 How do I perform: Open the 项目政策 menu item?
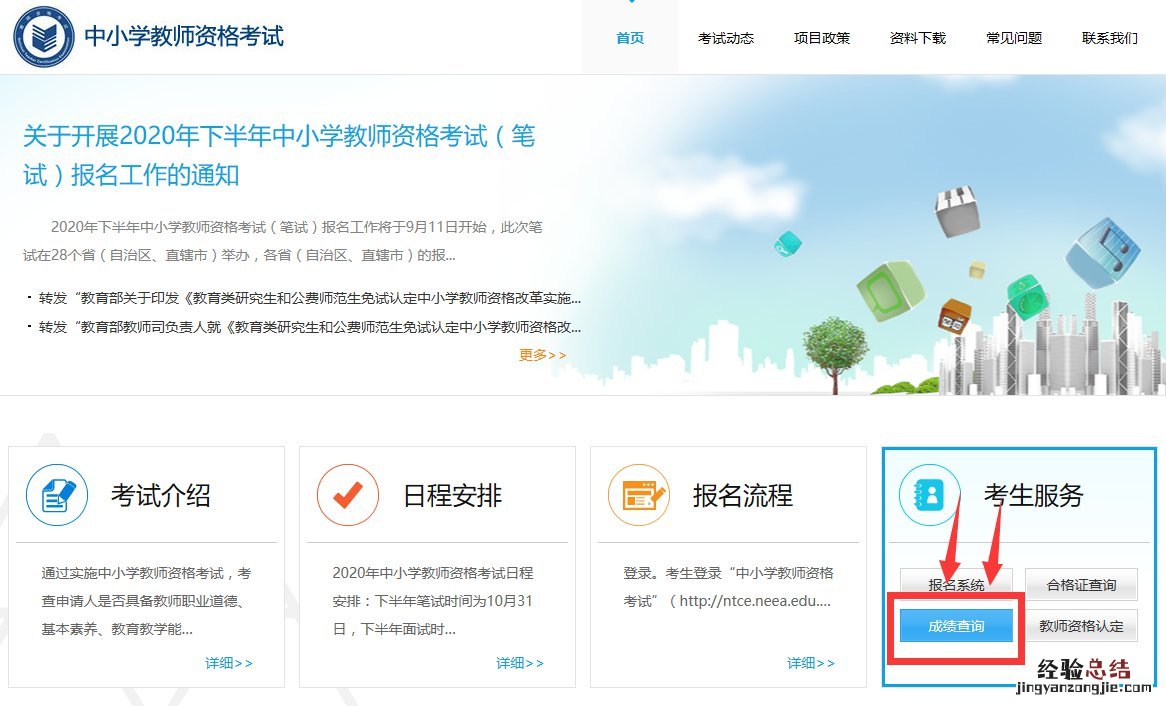click(822, 38)
